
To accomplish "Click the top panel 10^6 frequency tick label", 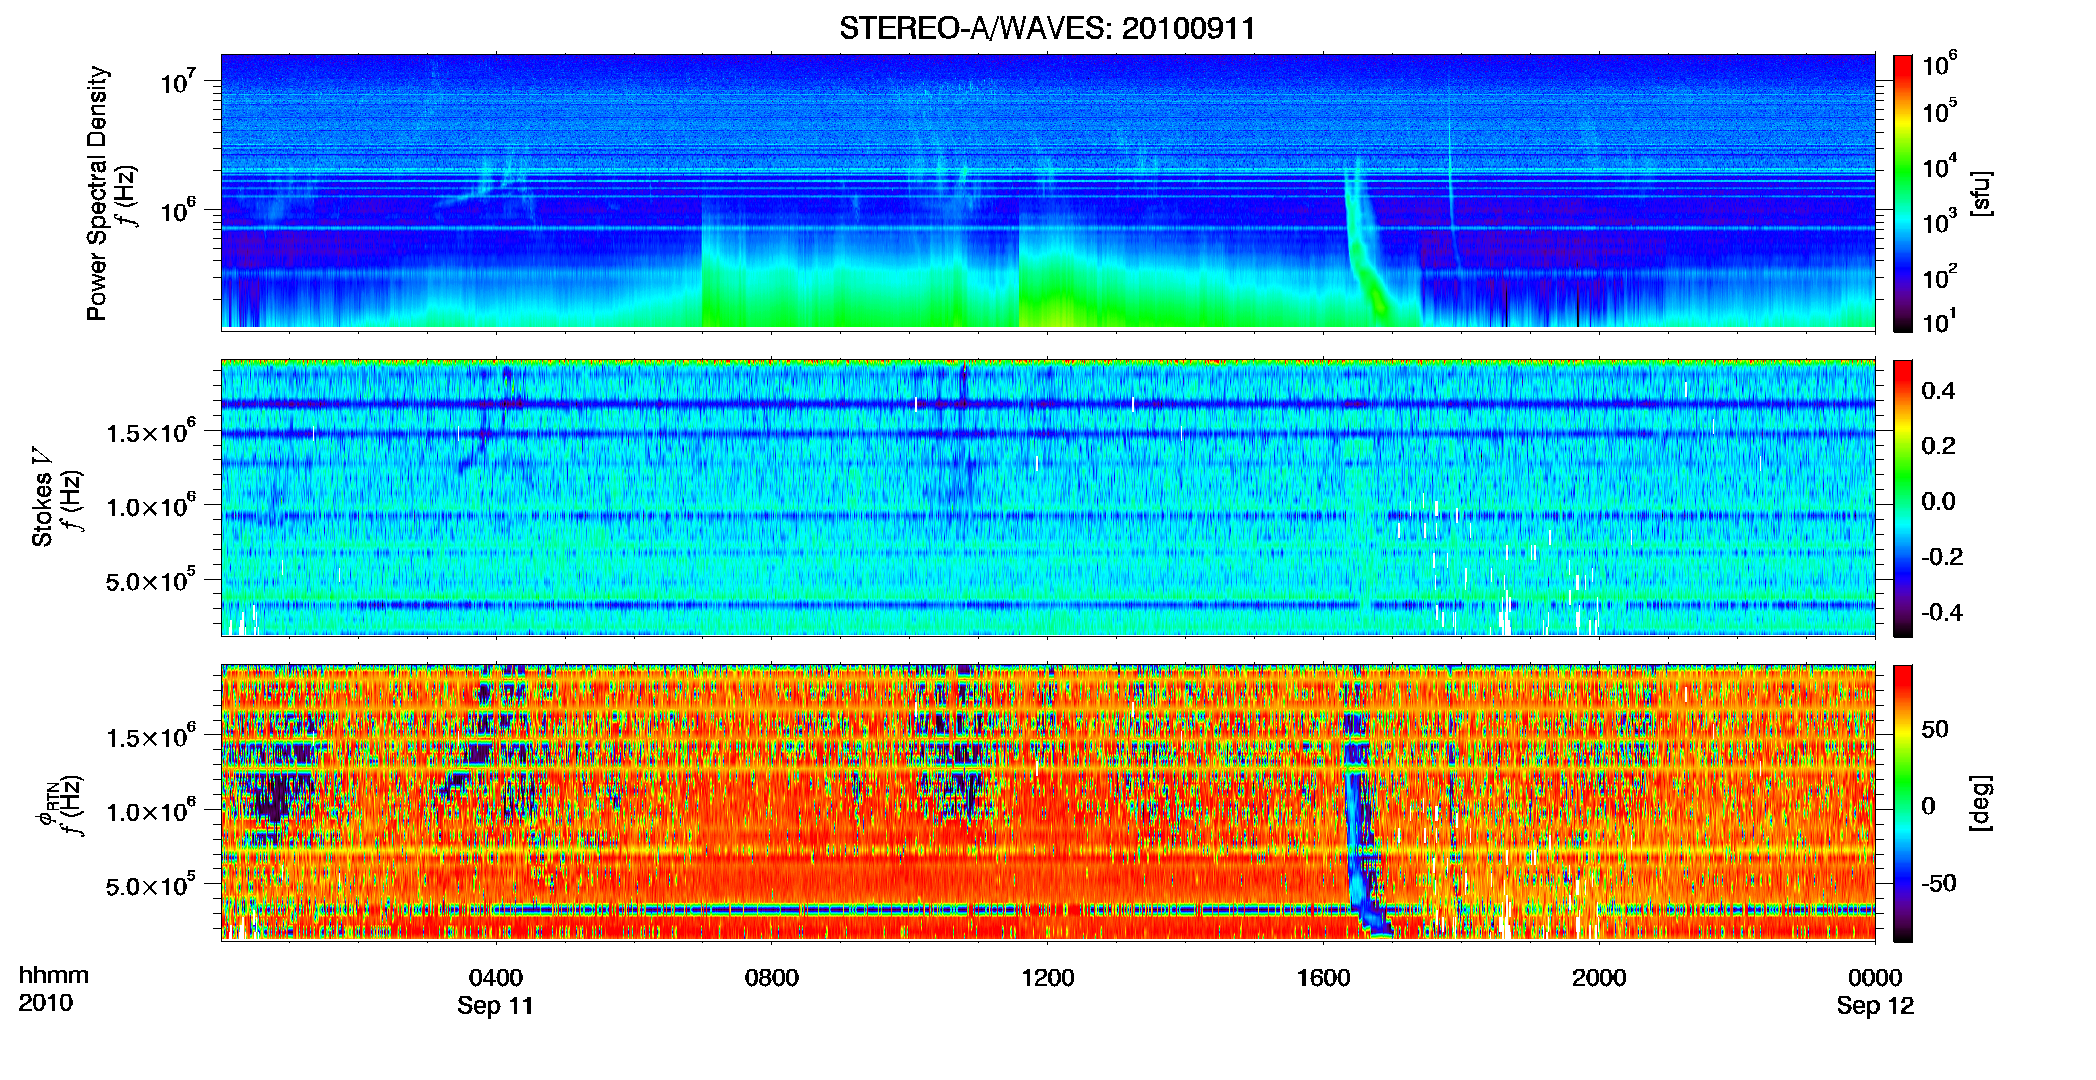I will coord(176,210).
